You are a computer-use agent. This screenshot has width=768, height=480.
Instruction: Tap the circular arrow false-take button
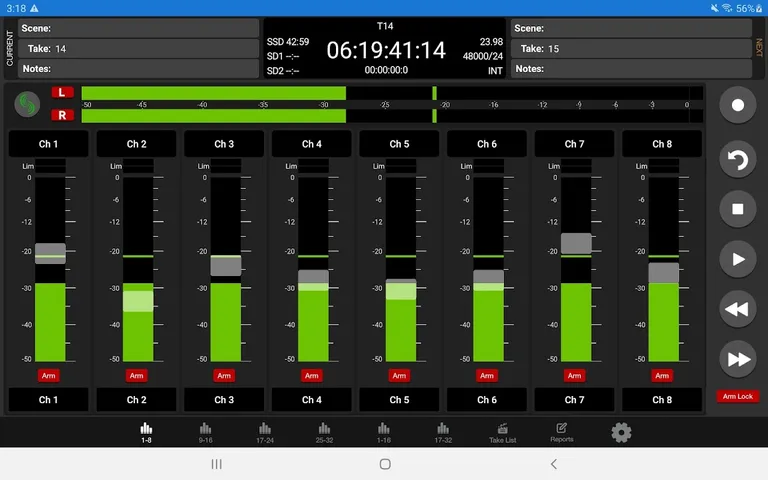[738, 160]
